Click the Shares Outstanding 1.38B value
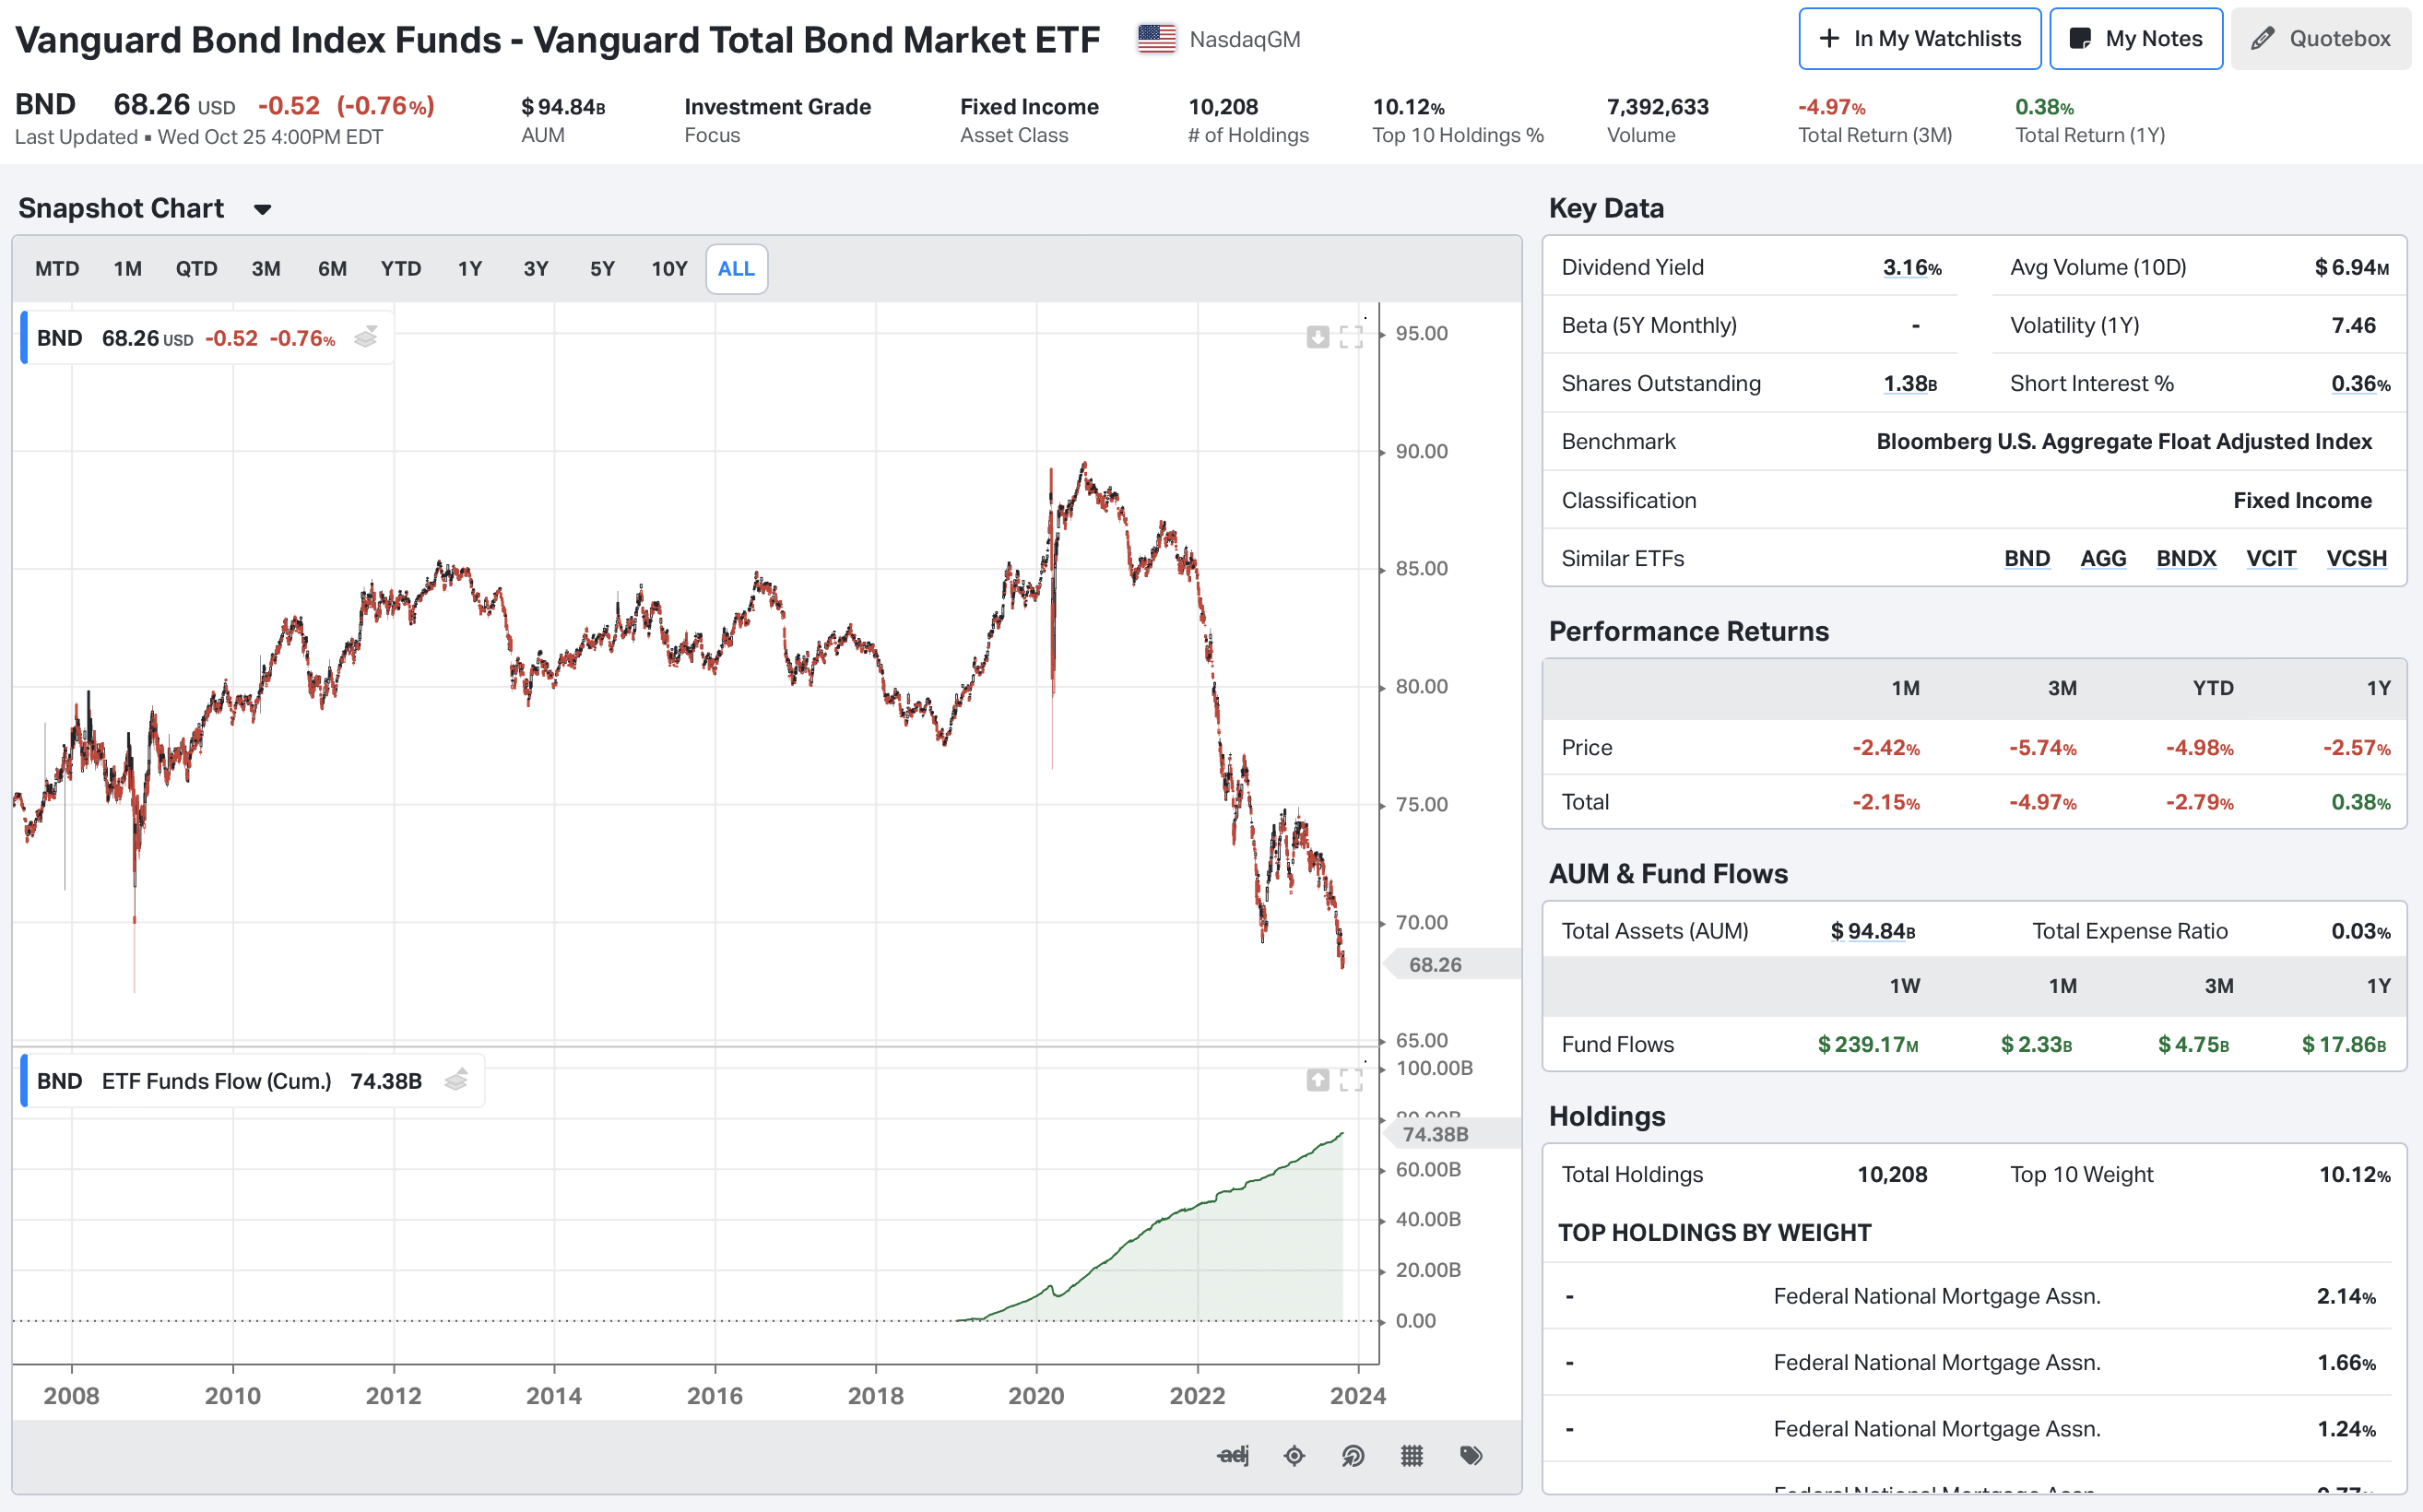The width and height of the screenshot is (2423, 1512). pos(1910,383)
